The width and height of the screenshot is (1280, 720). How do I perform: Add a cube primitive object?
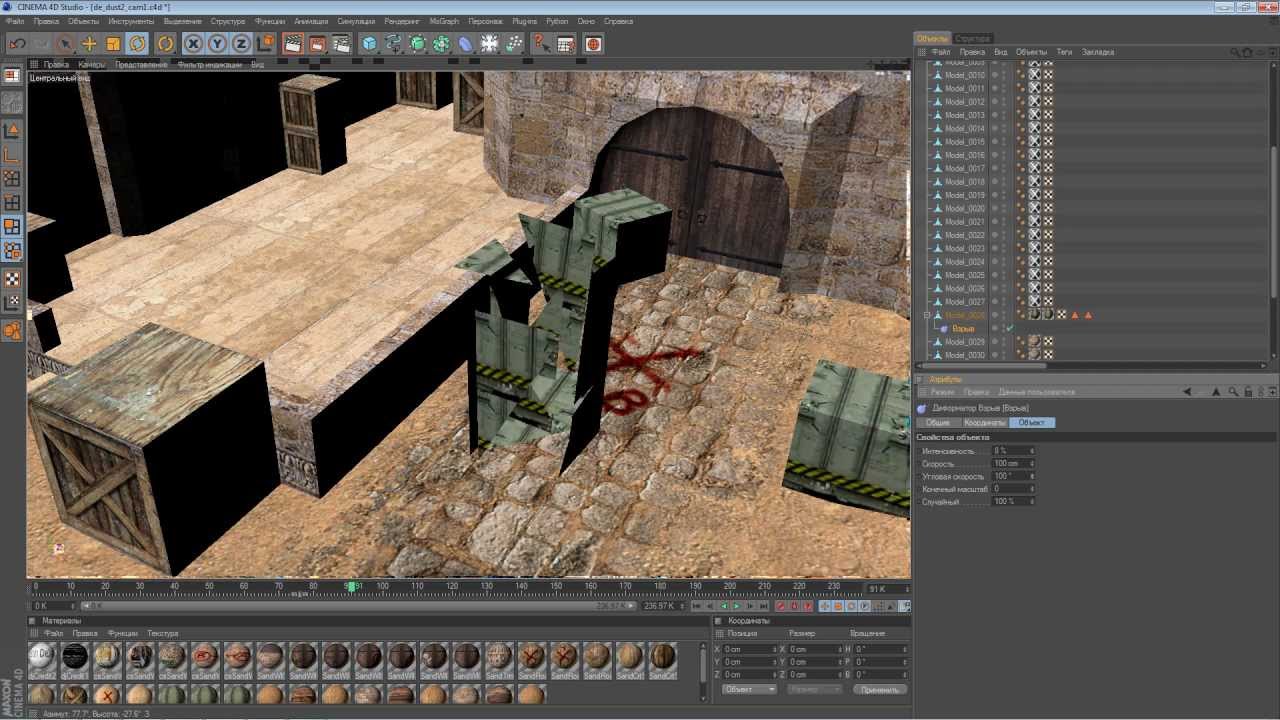click(x=370, y=44)
